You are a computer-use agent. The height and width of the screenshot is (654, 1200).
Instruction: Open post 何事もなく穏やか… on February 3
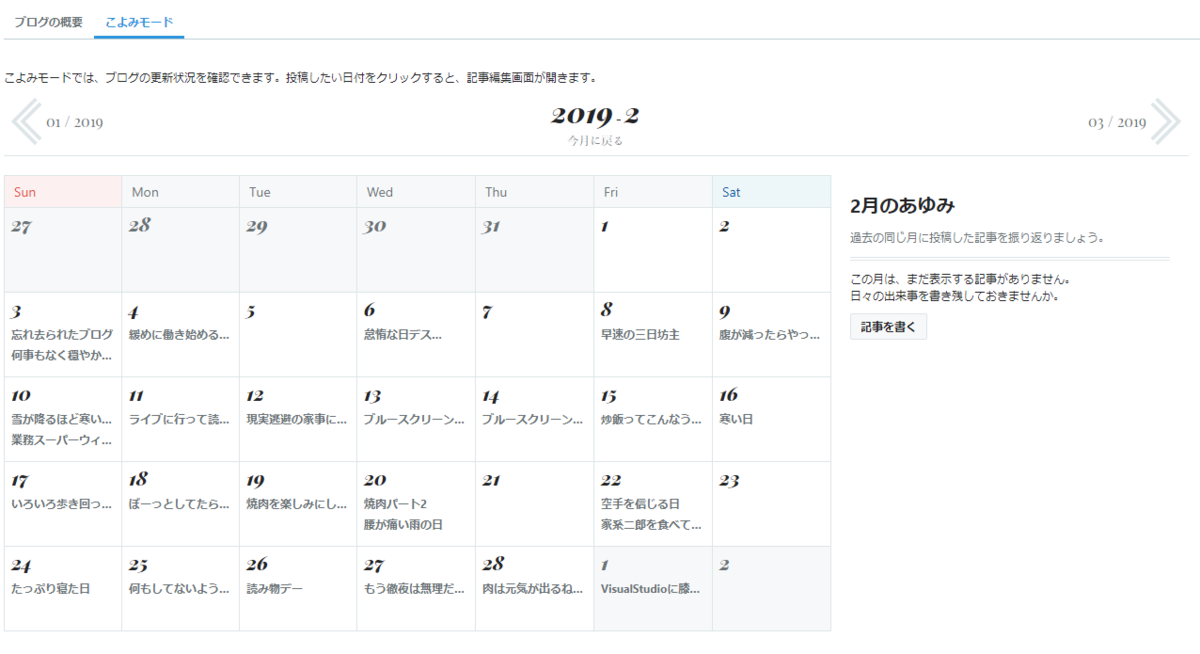(x=62, y=355)
